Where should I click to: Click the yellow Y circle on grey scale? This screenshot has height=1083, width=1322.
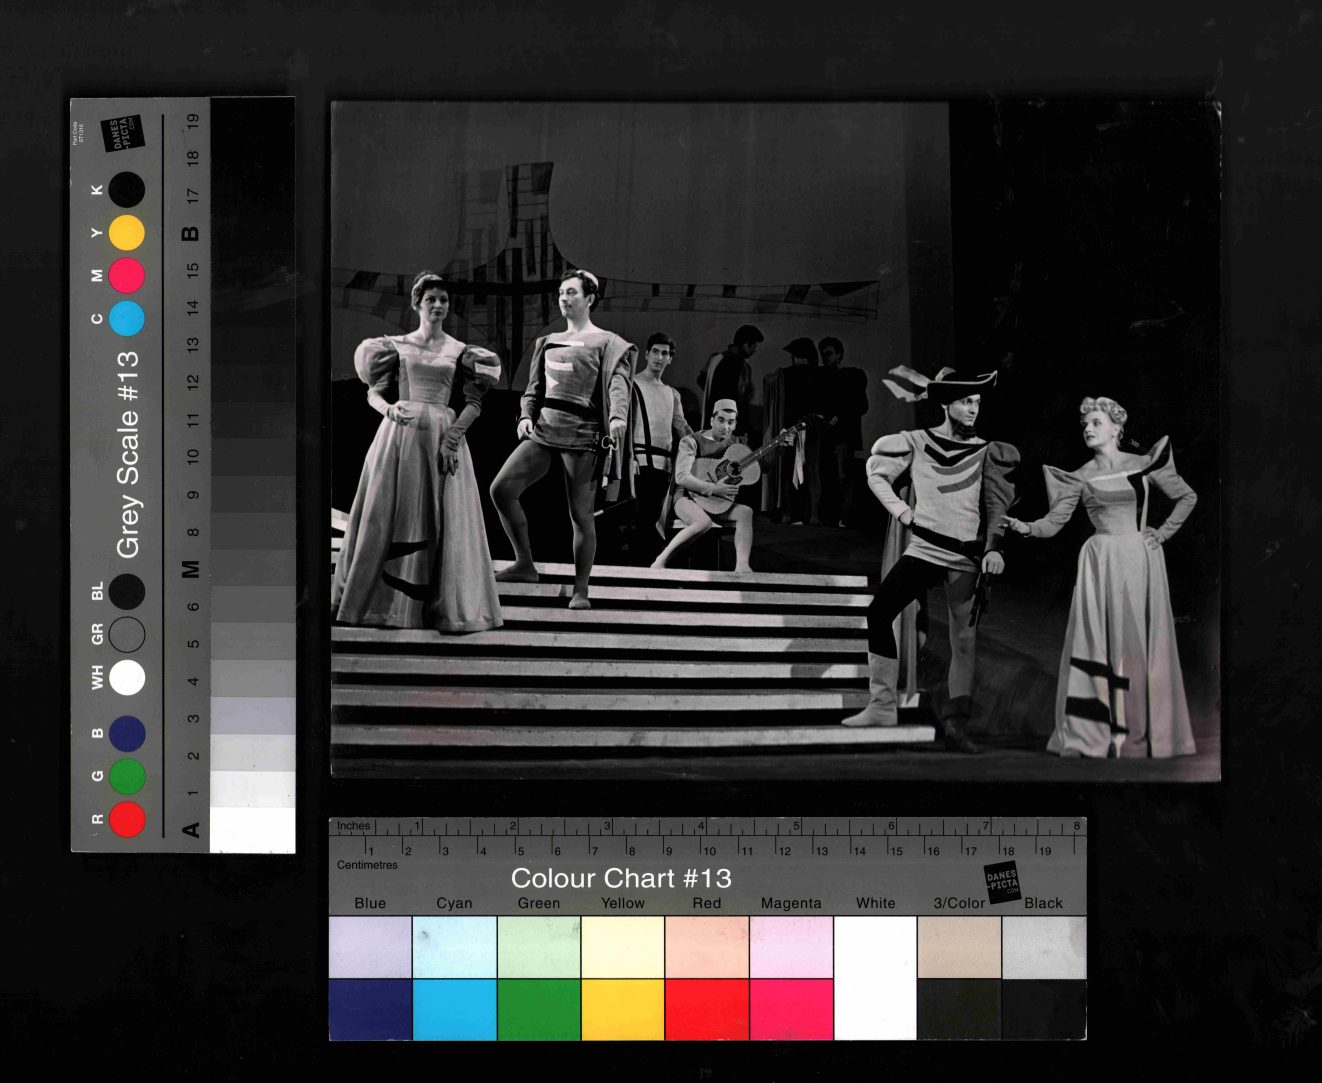[x=126, y=233]
